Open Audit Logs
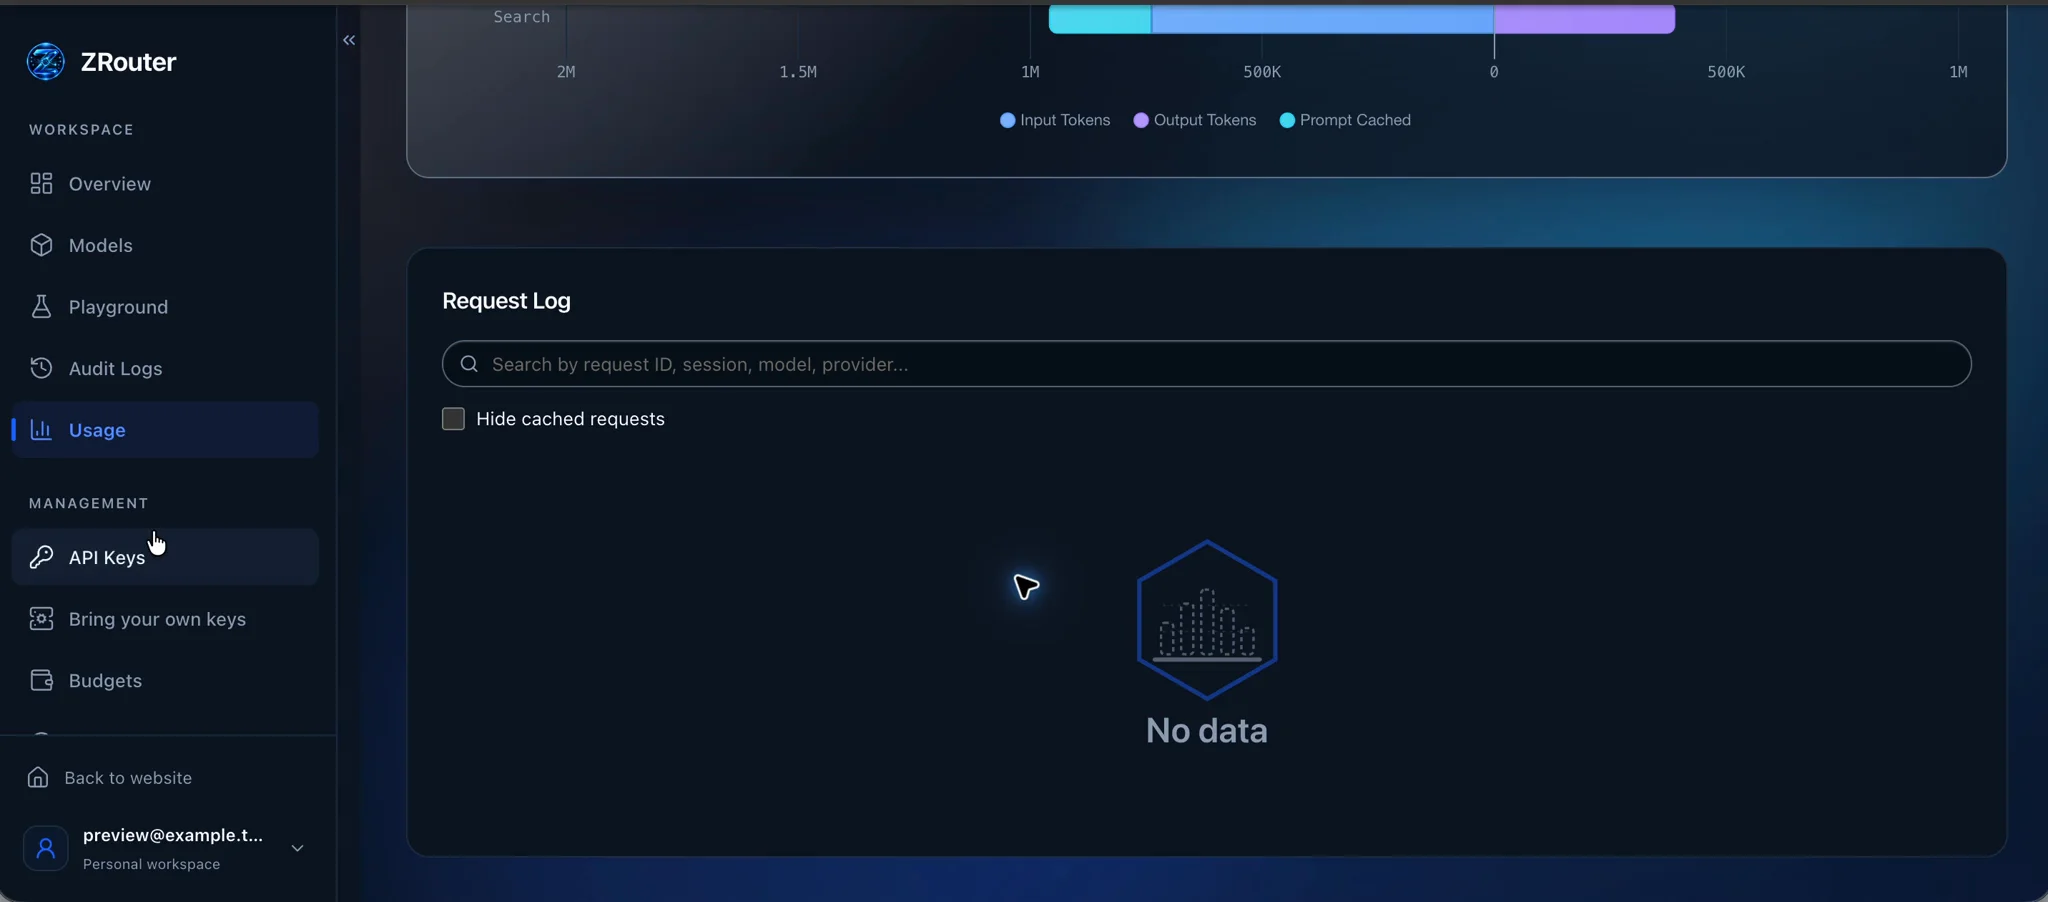This screenshot has width=2048, height=902. pos(165,368)
